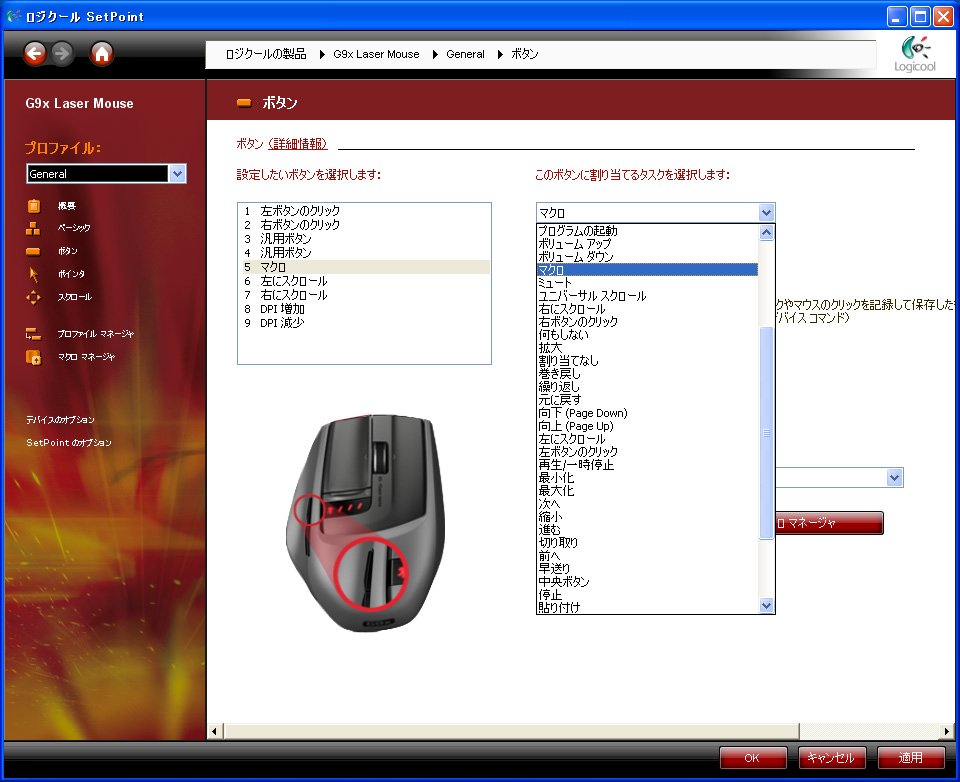
Task: Select button 9 DPI 減少
Action: (x=365, y=323)
